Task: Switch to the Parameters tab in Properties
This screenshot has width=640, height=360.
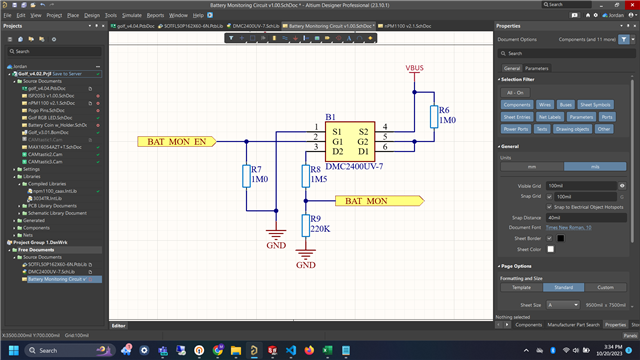Action: point(536,68)
